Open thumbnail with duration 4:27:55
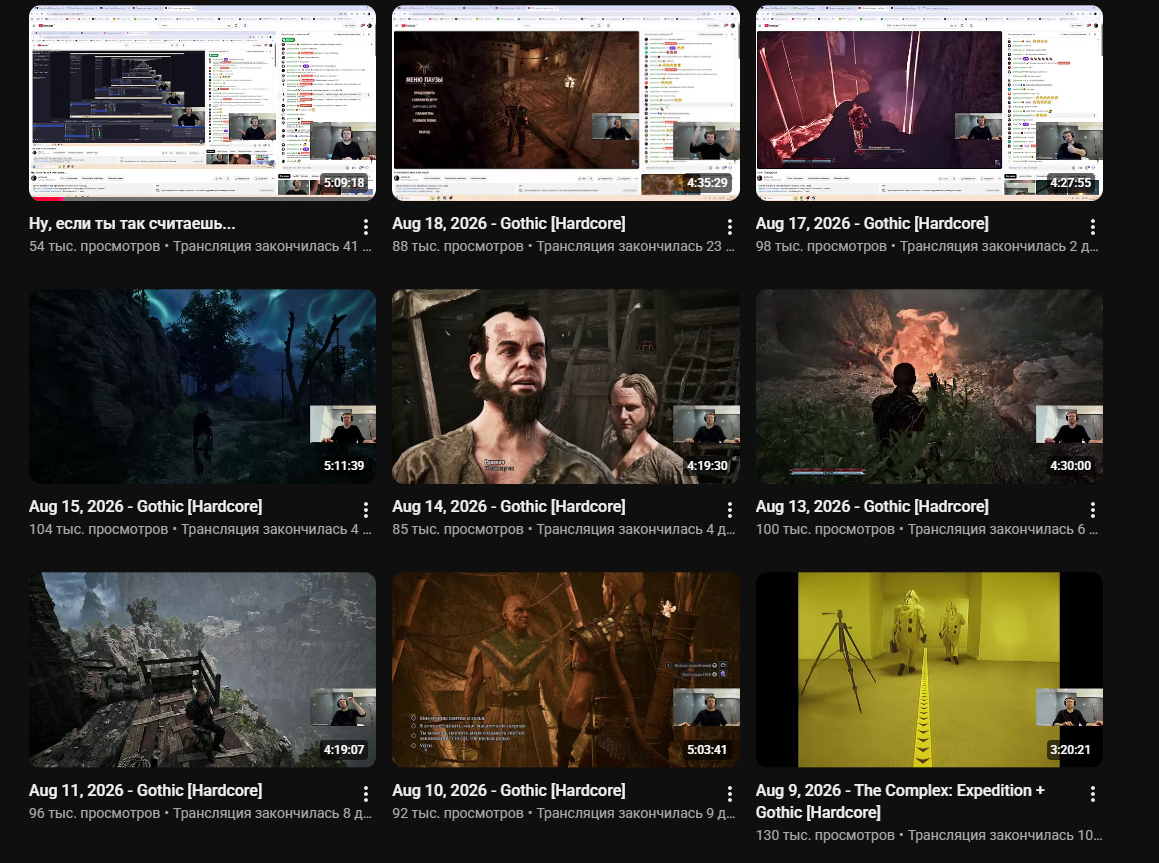 point(929,103)
